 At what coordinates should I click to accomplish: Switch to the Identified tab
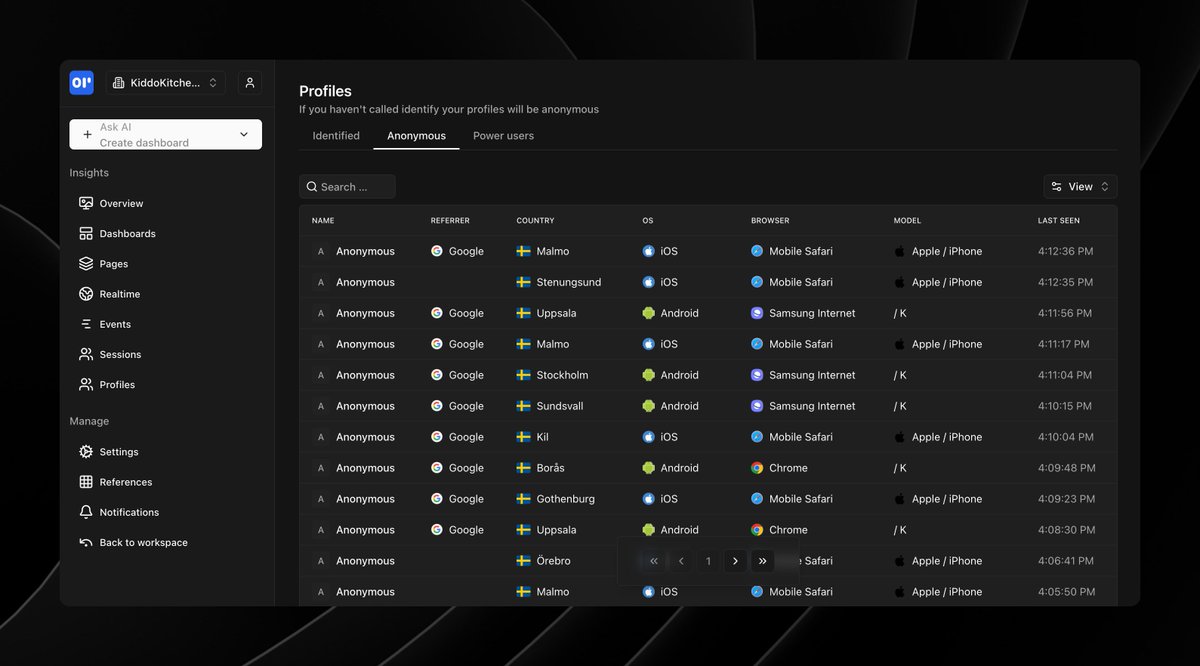336,136
